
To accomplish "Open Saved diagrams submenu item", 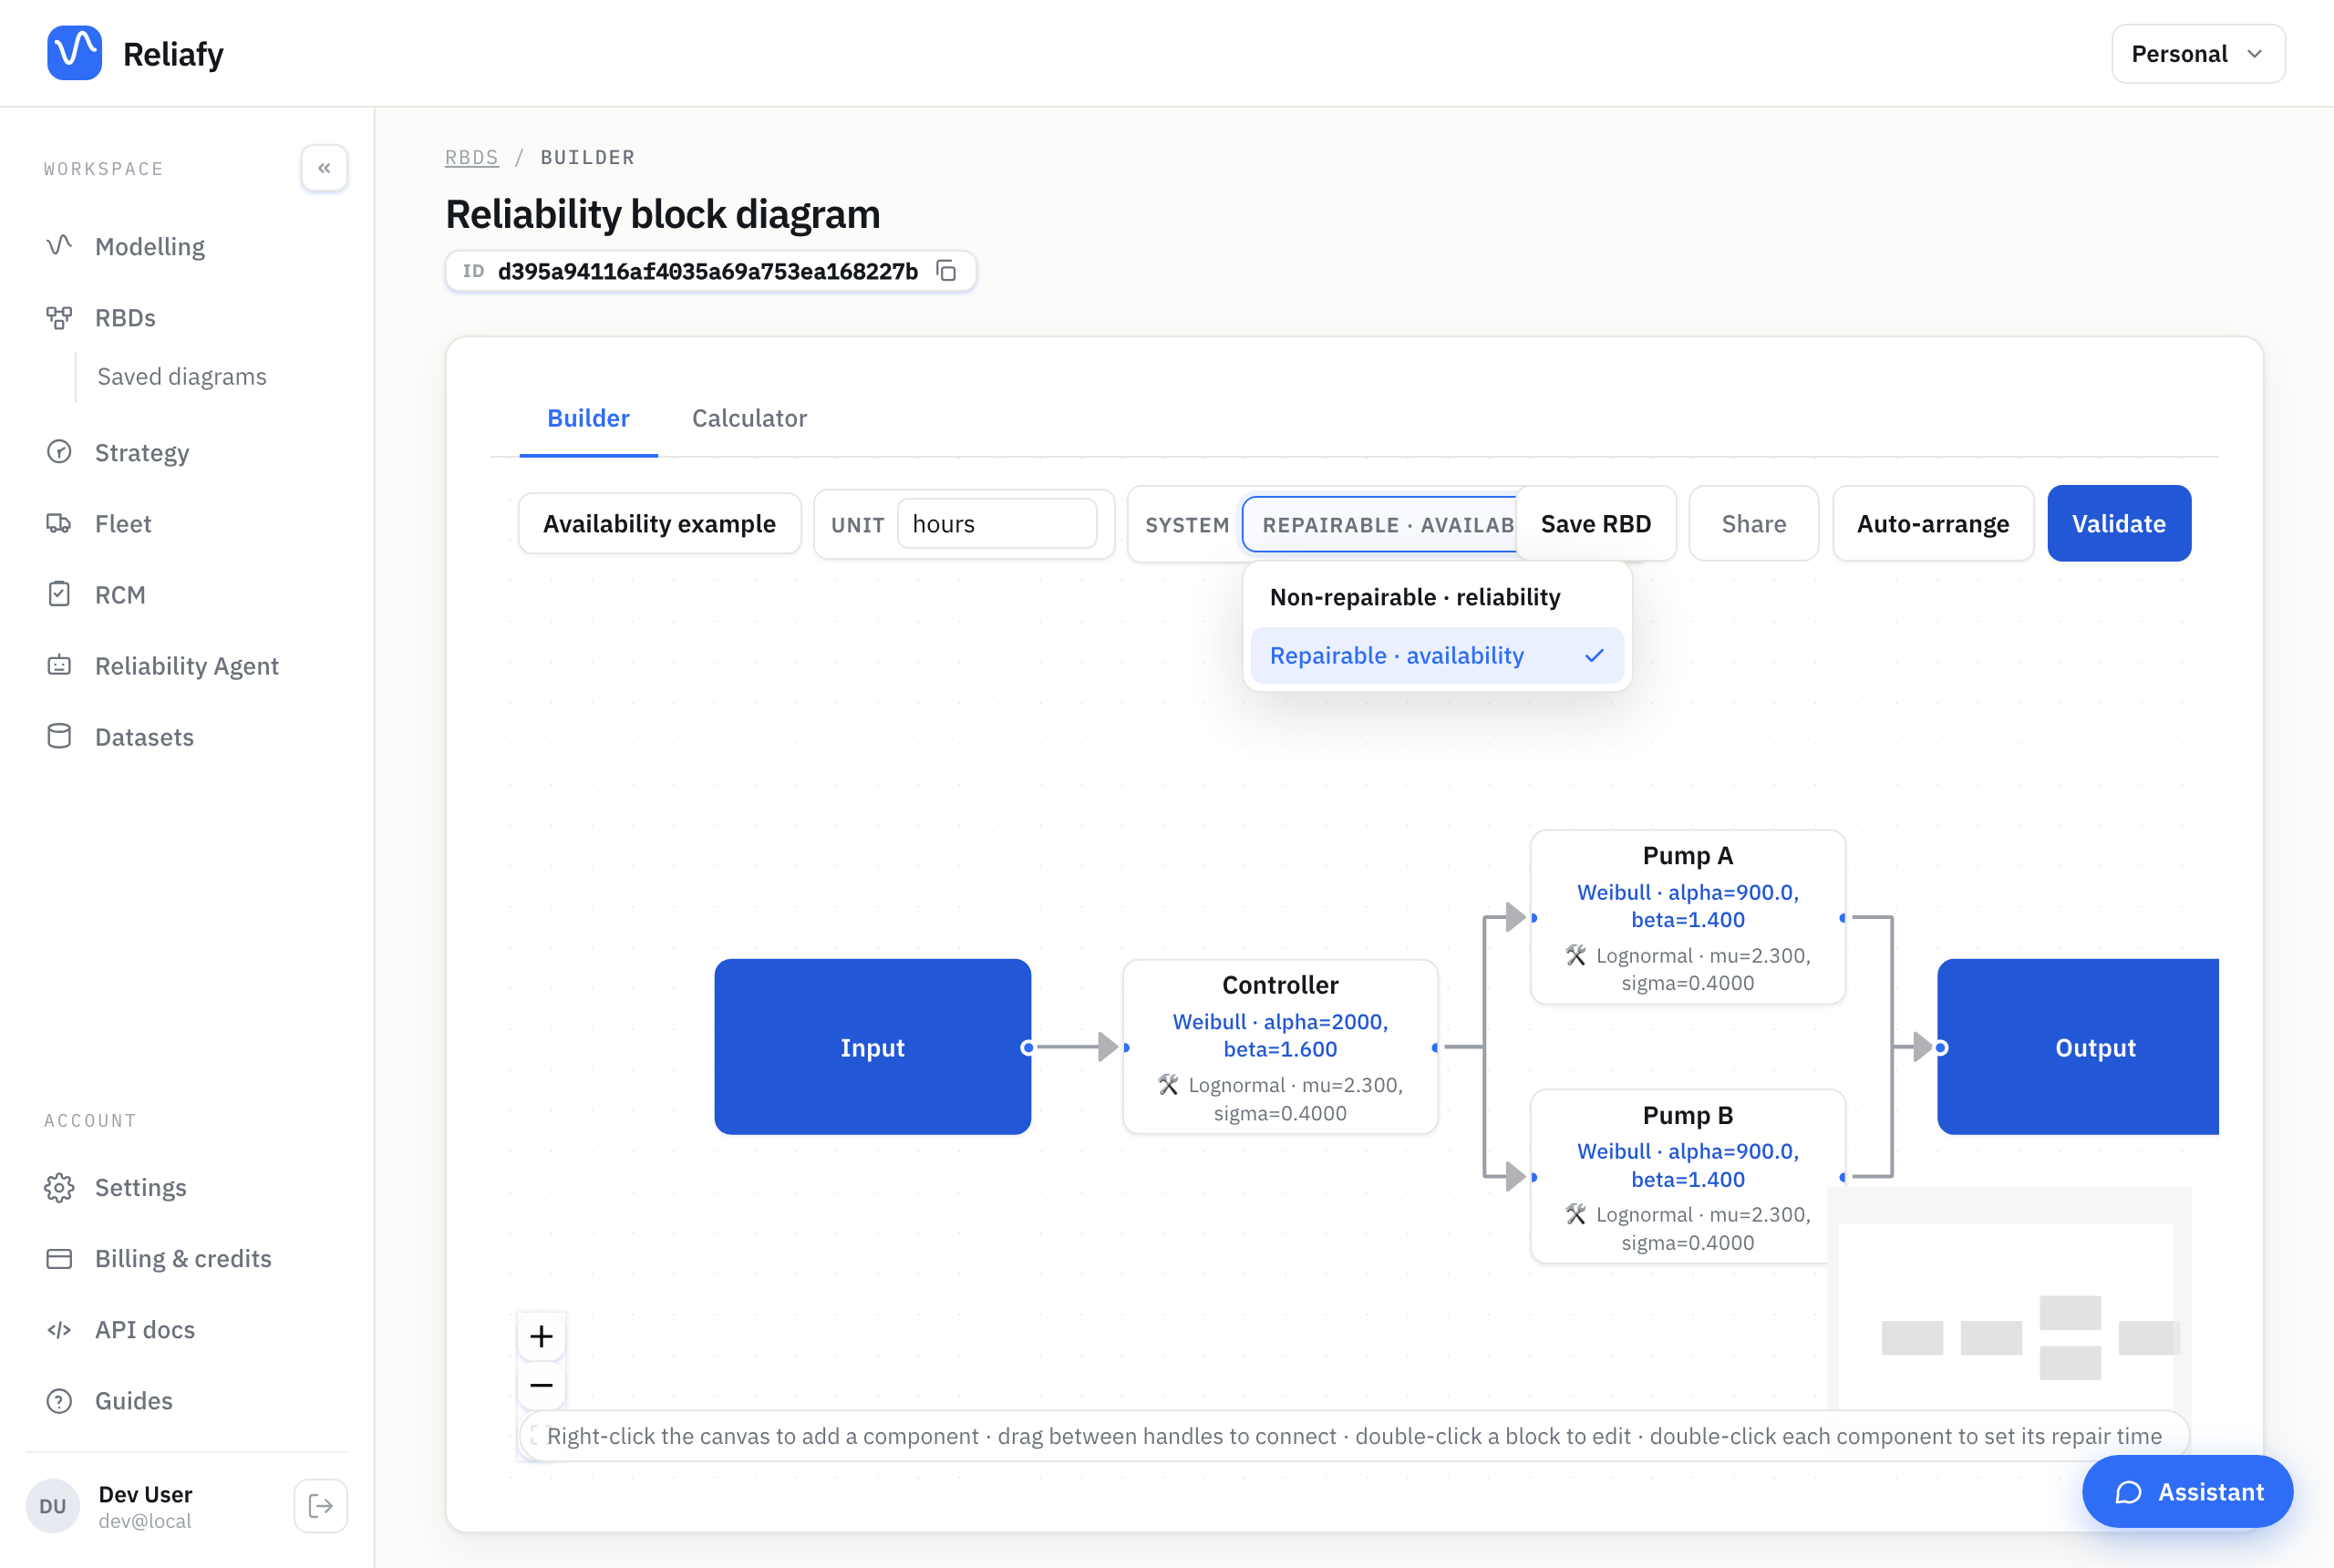I will [182, 376].
